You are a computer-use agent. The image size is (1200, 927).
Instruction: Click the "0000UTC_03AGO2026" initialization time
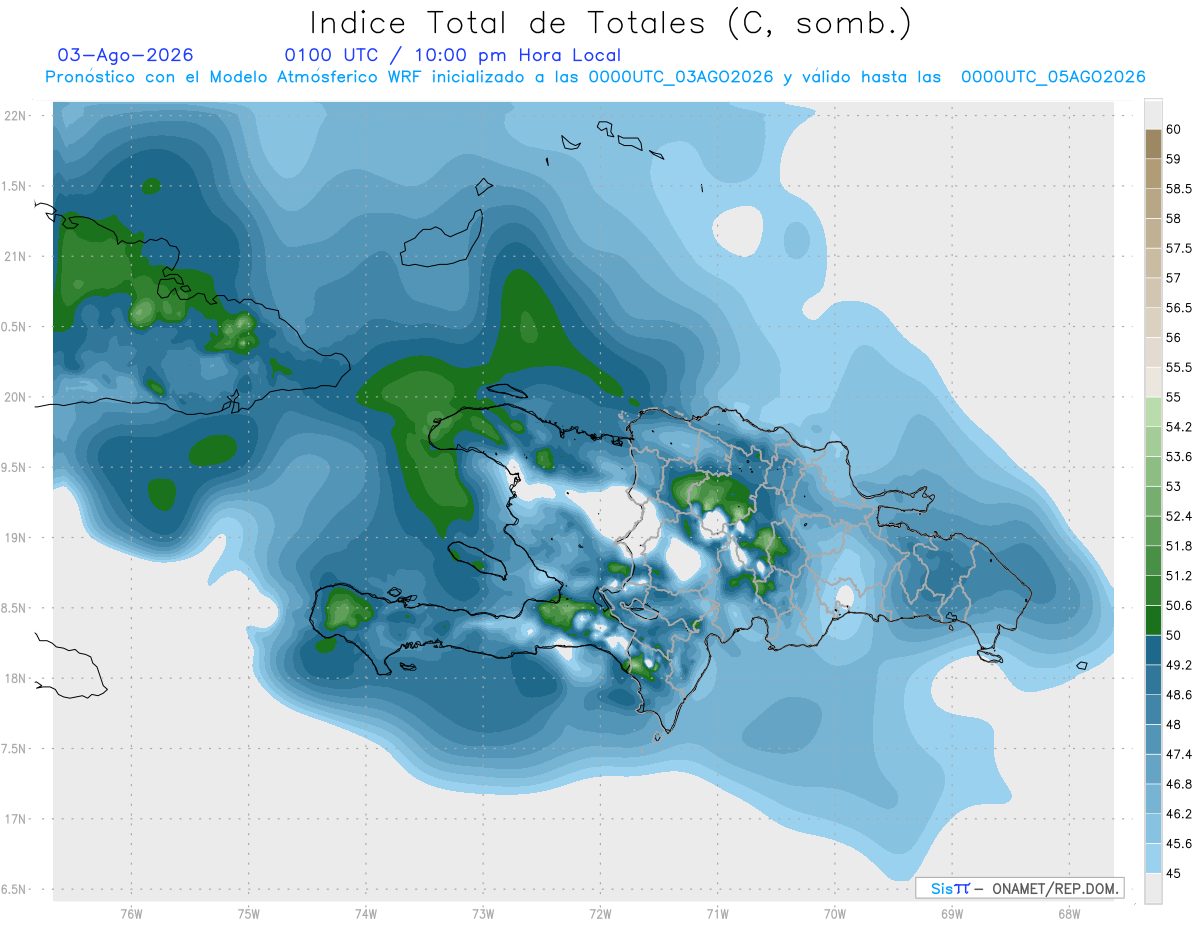click(681, 77)
